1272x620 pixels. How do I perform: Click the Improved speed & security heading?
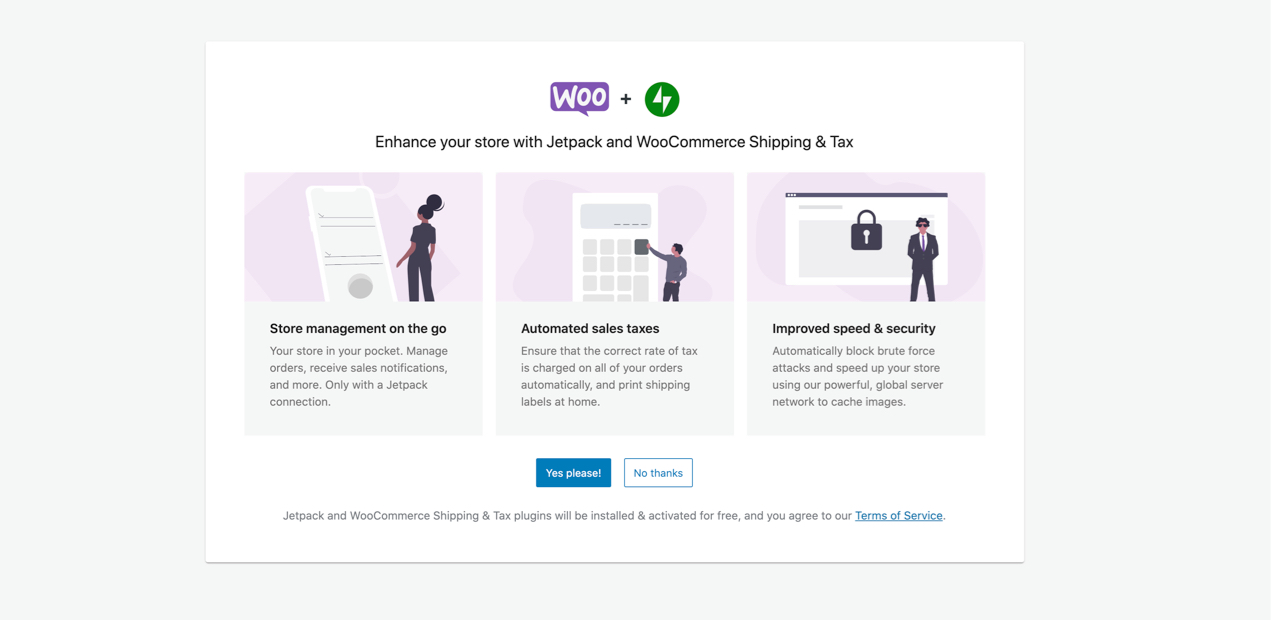coord(854,328)
